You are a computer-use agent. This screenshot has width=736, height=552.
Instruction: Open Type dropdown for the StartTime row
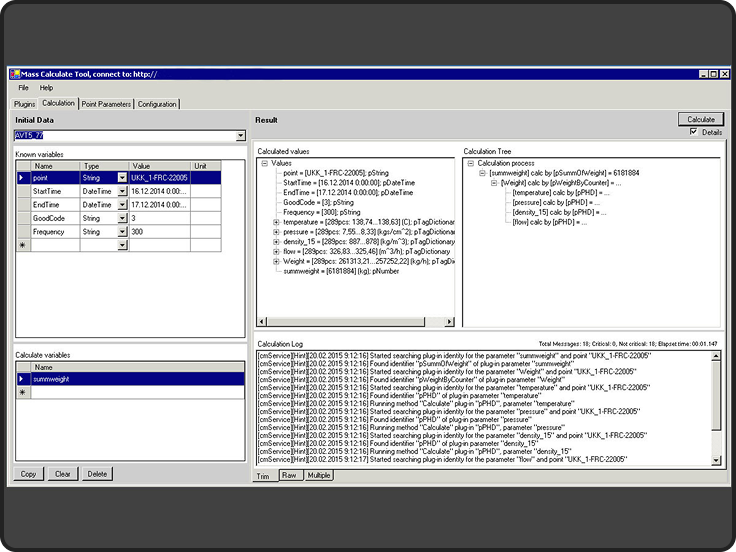(122, 191)
